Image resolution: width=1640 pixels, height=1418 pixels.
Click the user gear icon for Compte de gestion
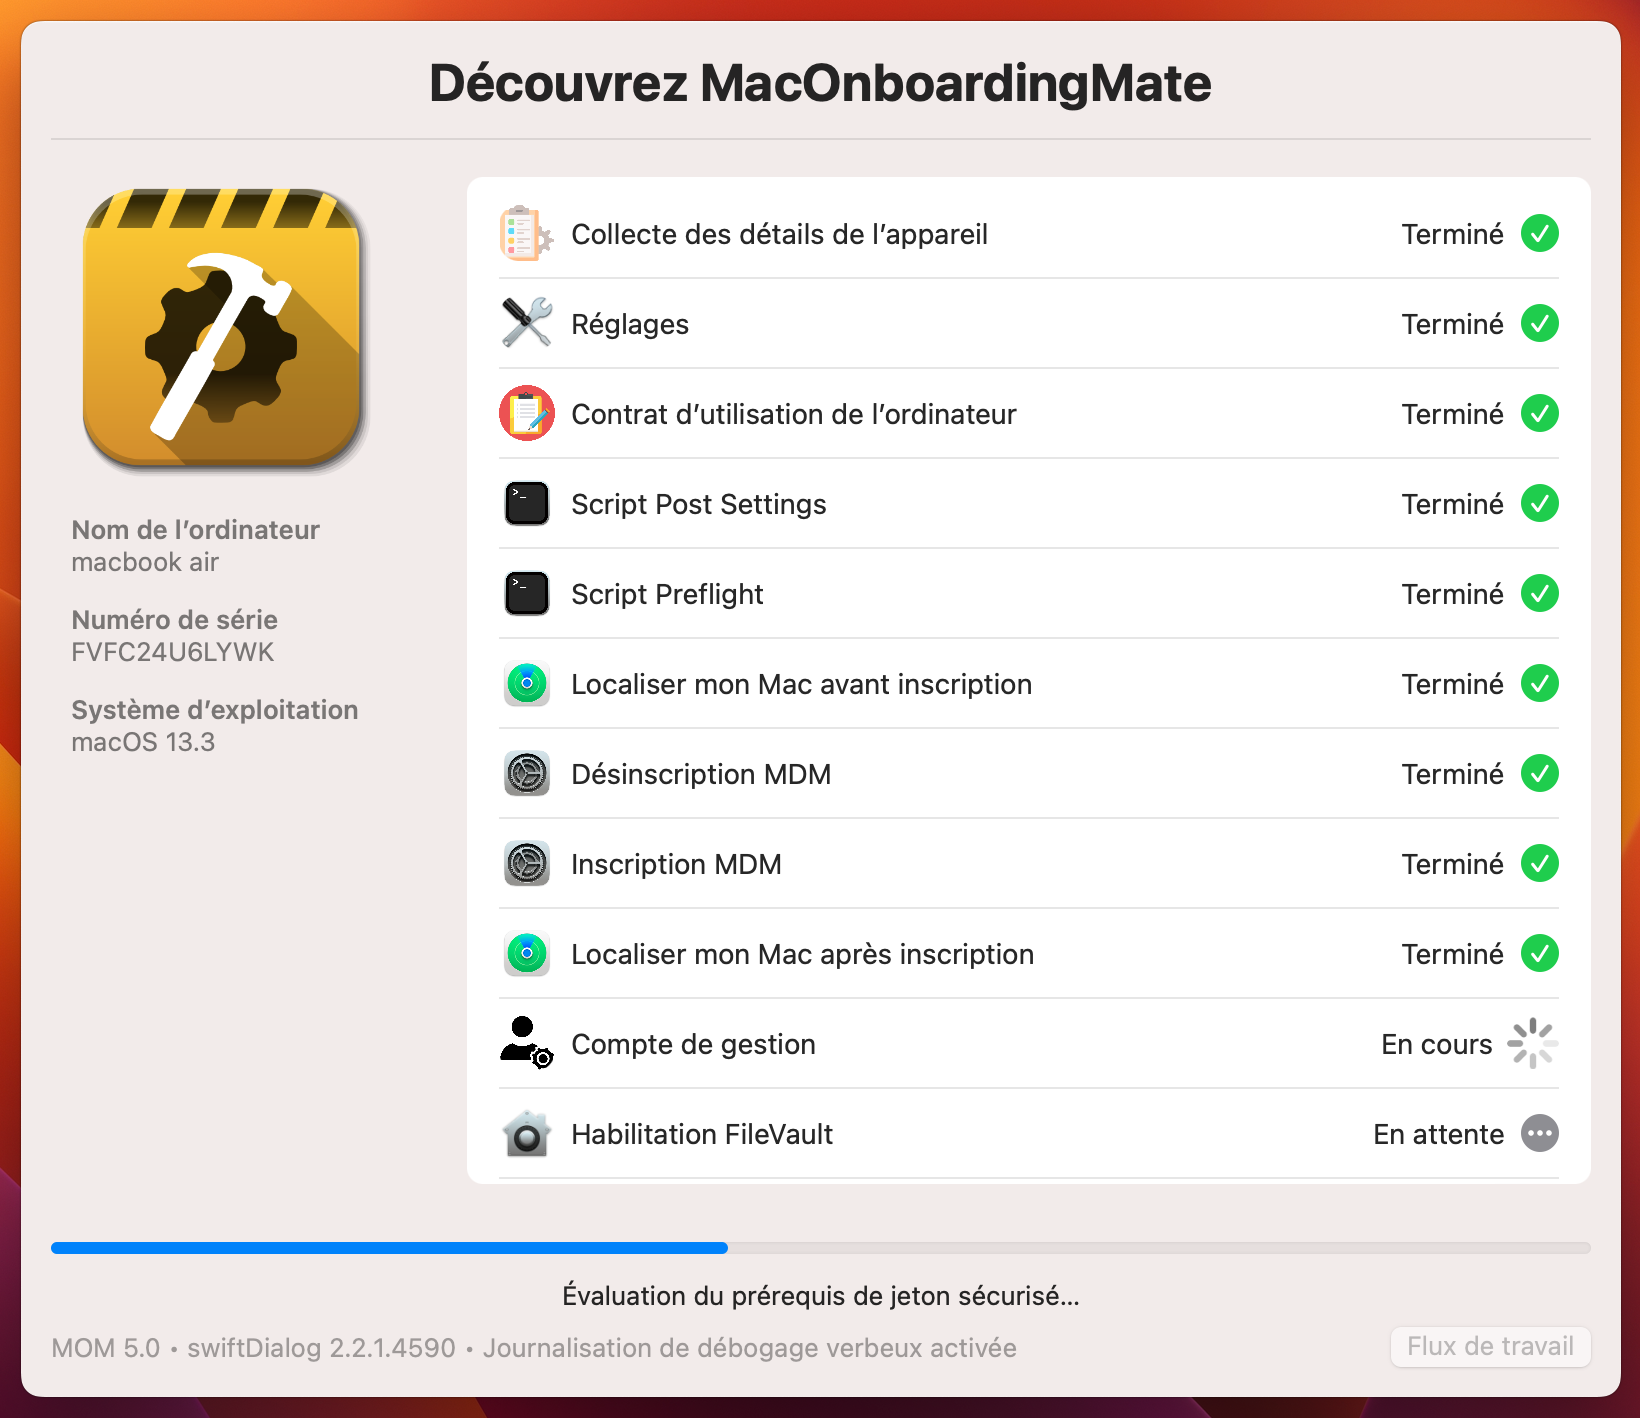point(526,1043)
